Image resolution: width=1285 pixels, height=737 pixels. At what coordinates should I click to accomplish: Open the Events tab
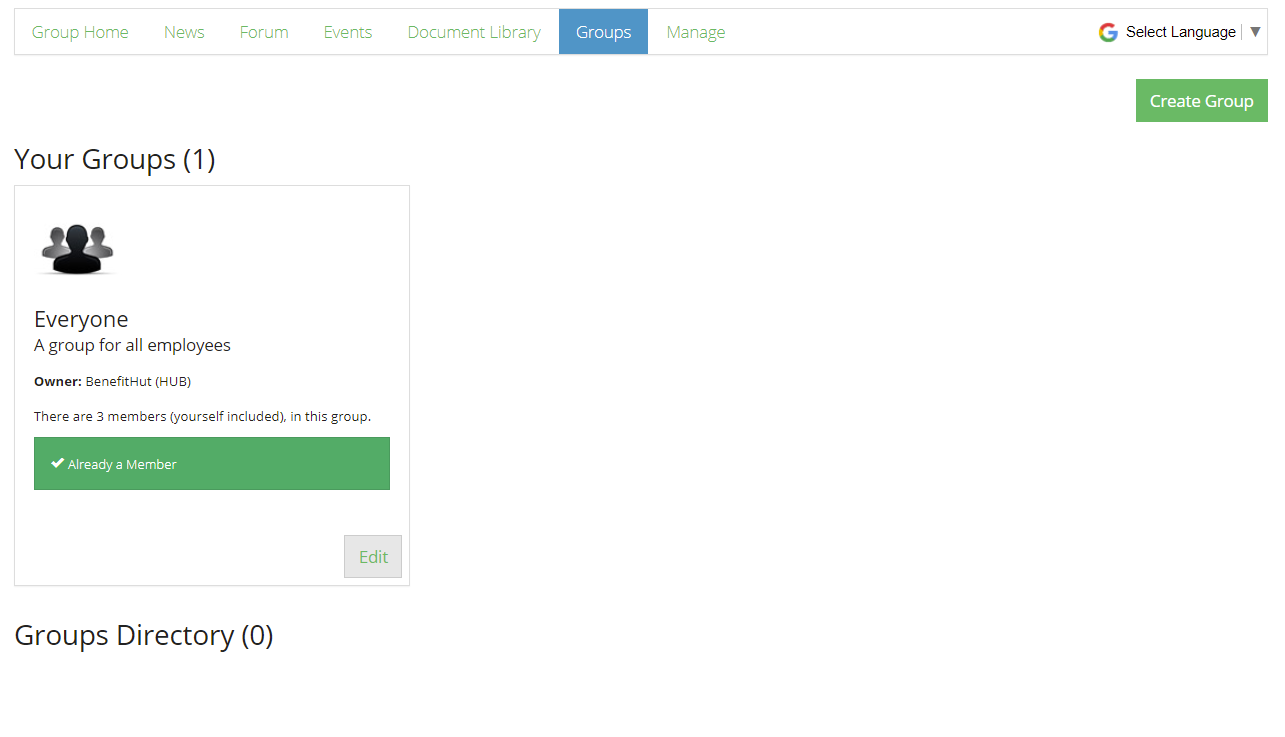tap(348, 32)
